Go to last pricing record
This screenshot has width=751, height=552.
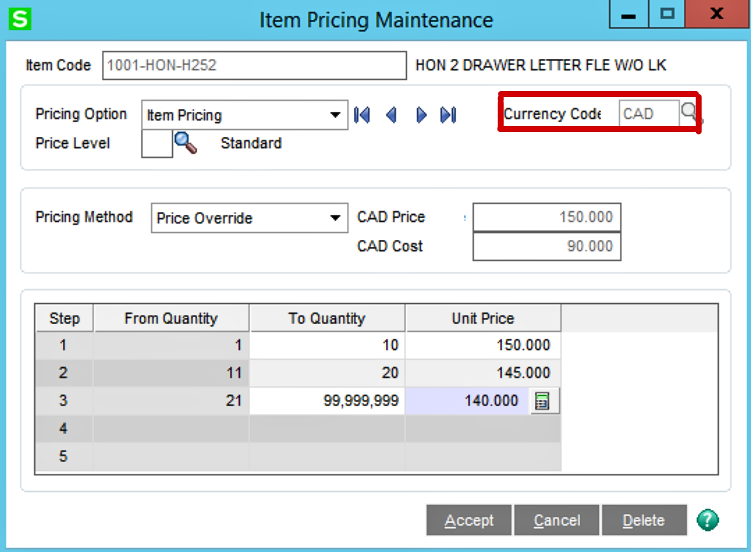pos(448,115)
